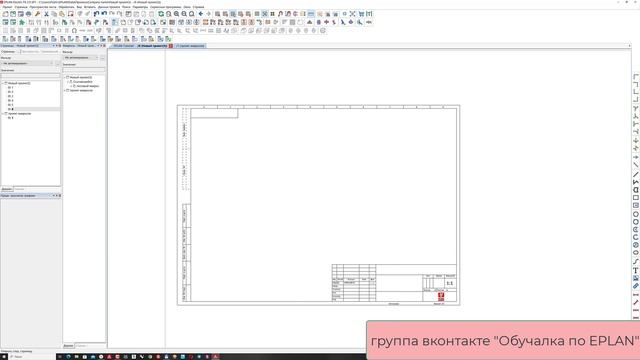Collapse Новый проект(1) node in macros tree
This screenshot has width=640, height=360.
[64, 77]
